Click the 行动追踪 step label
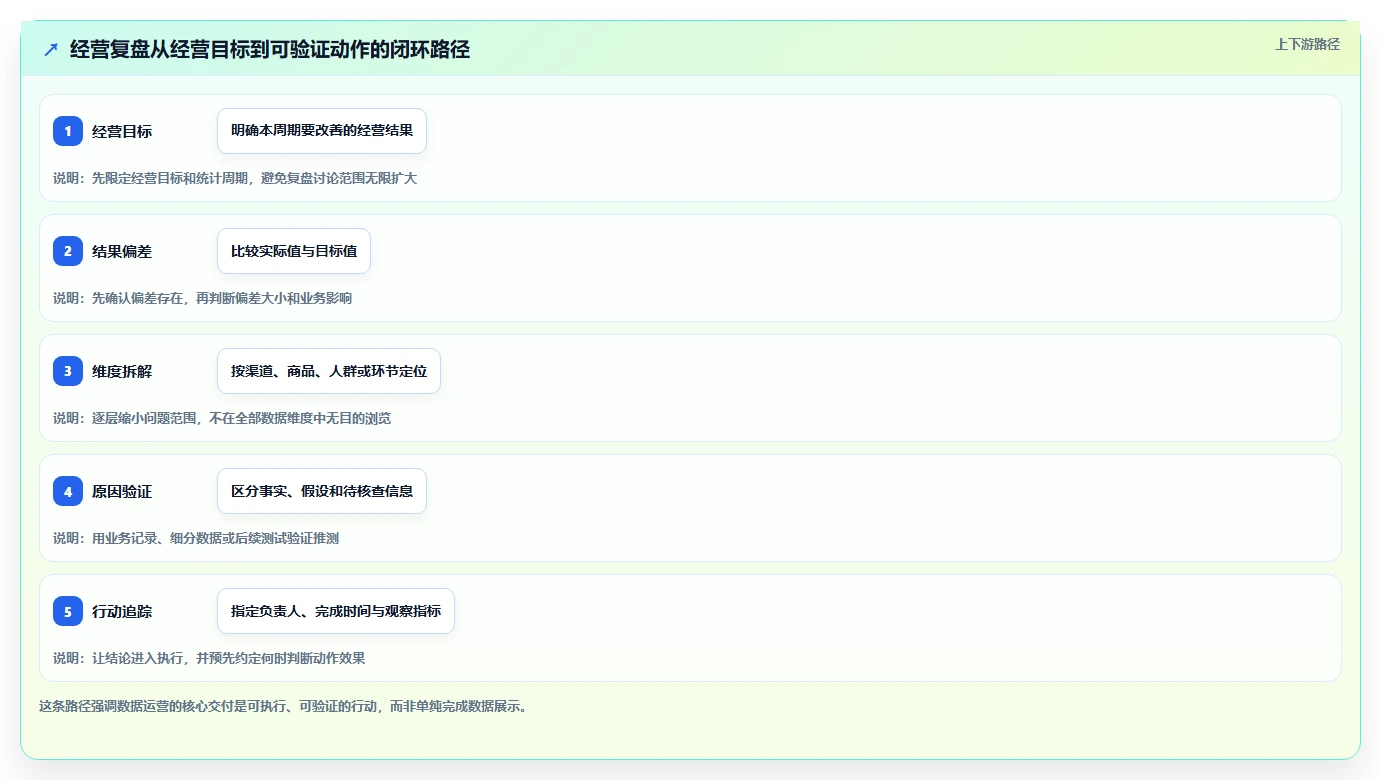 tap(122, 611)
